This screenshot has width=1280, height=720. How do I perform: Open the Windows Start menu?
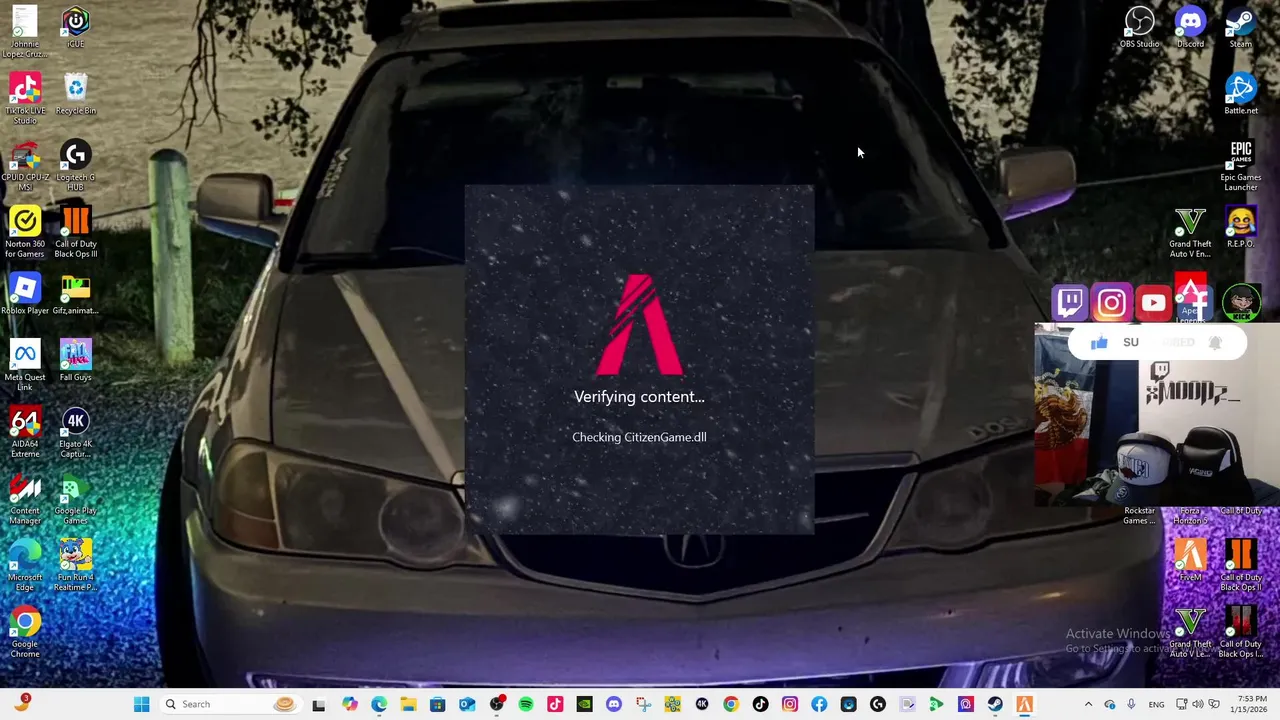click(142, 704)
